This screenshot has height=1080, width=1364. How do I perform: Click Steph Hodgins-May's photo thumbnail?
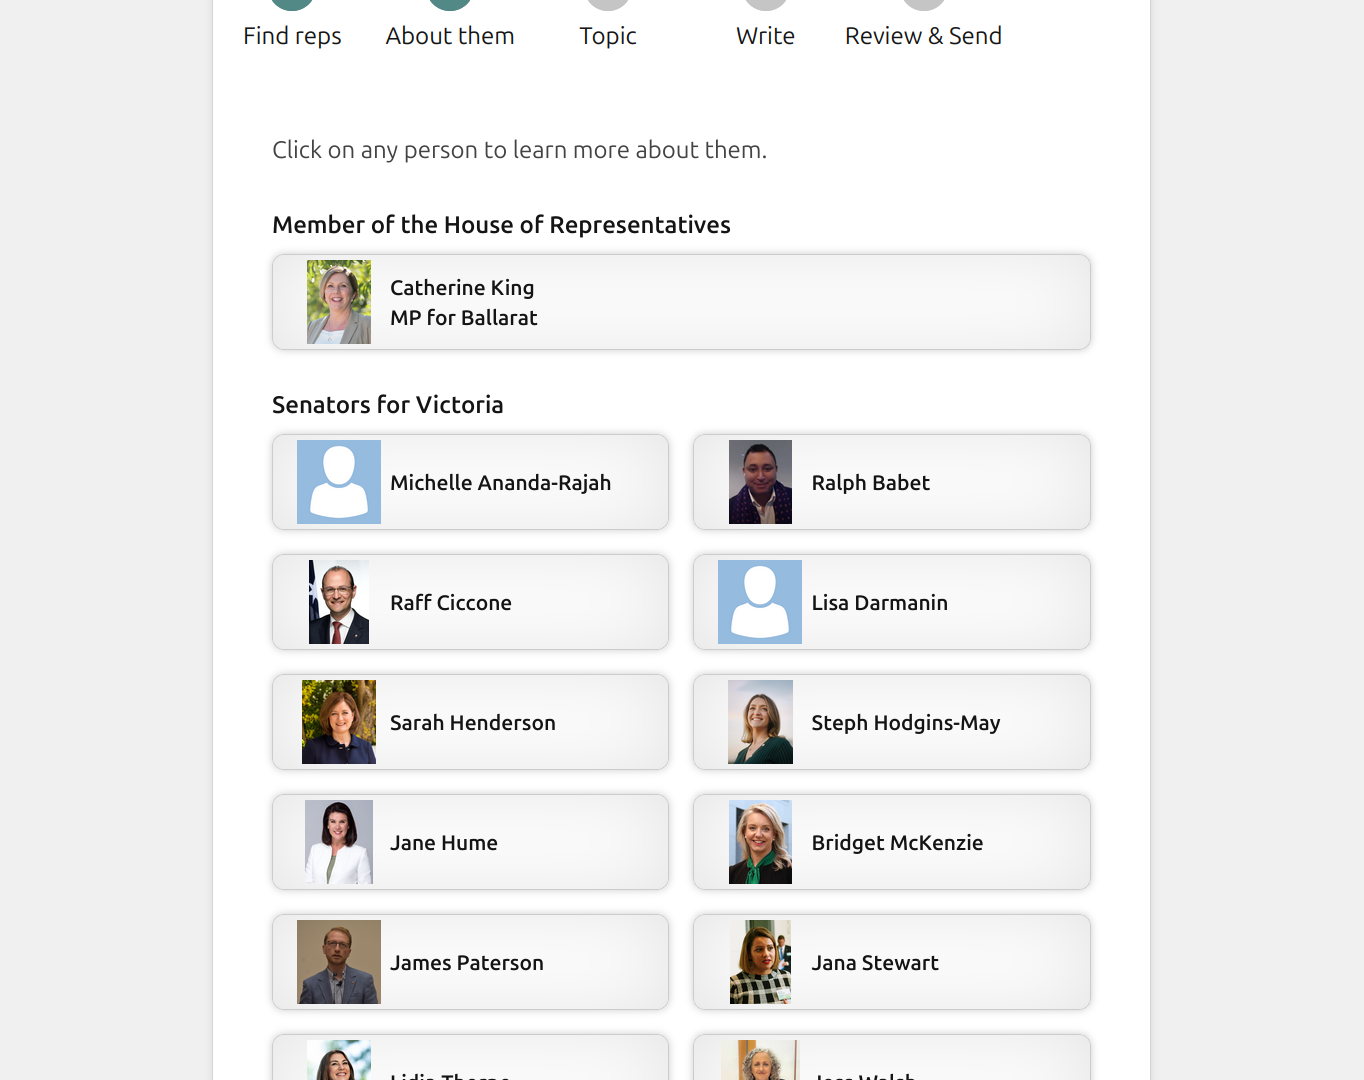[760, 722]
